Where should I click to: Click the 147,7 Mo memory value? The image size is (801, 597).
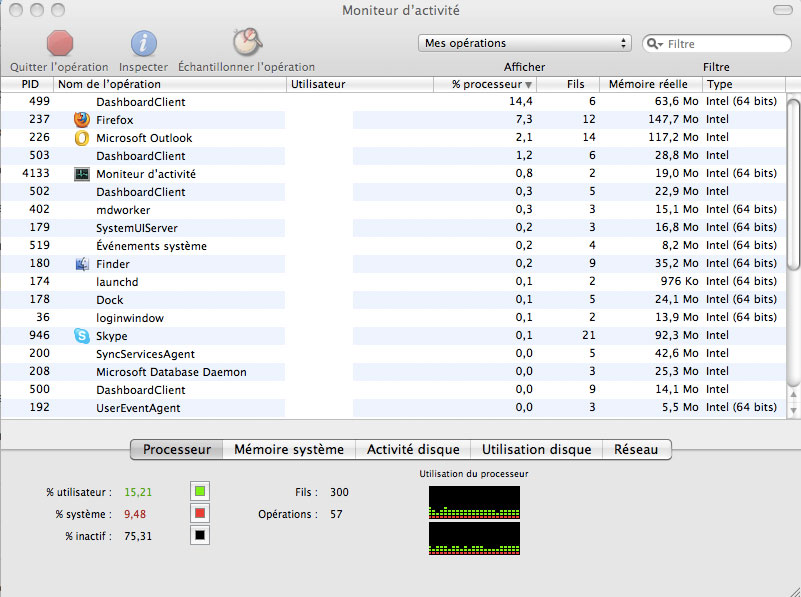click(673, 120)
